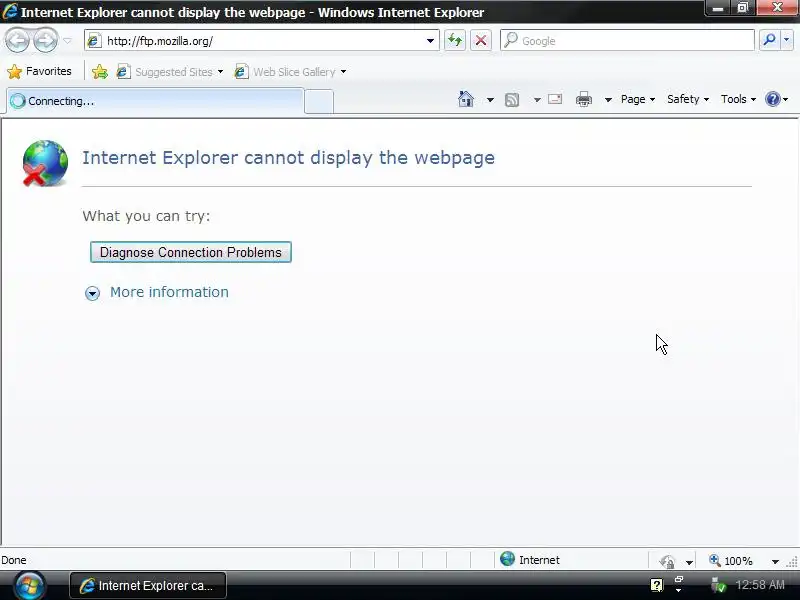Refresh the page with the green arrows icon

pyautogui.click(x=455, y=40)
